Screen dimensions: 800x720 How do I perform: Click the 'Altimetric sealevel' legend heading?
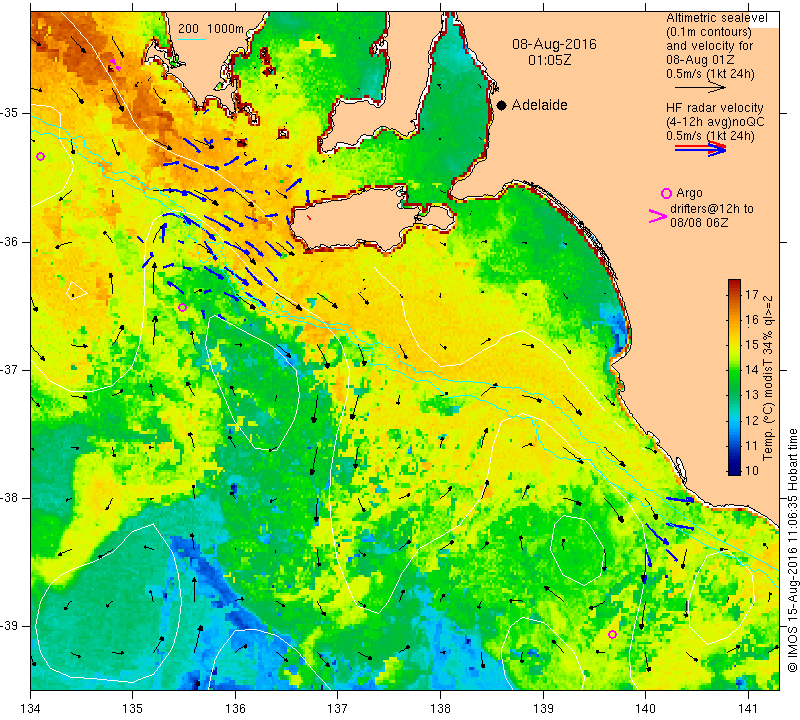716,18
